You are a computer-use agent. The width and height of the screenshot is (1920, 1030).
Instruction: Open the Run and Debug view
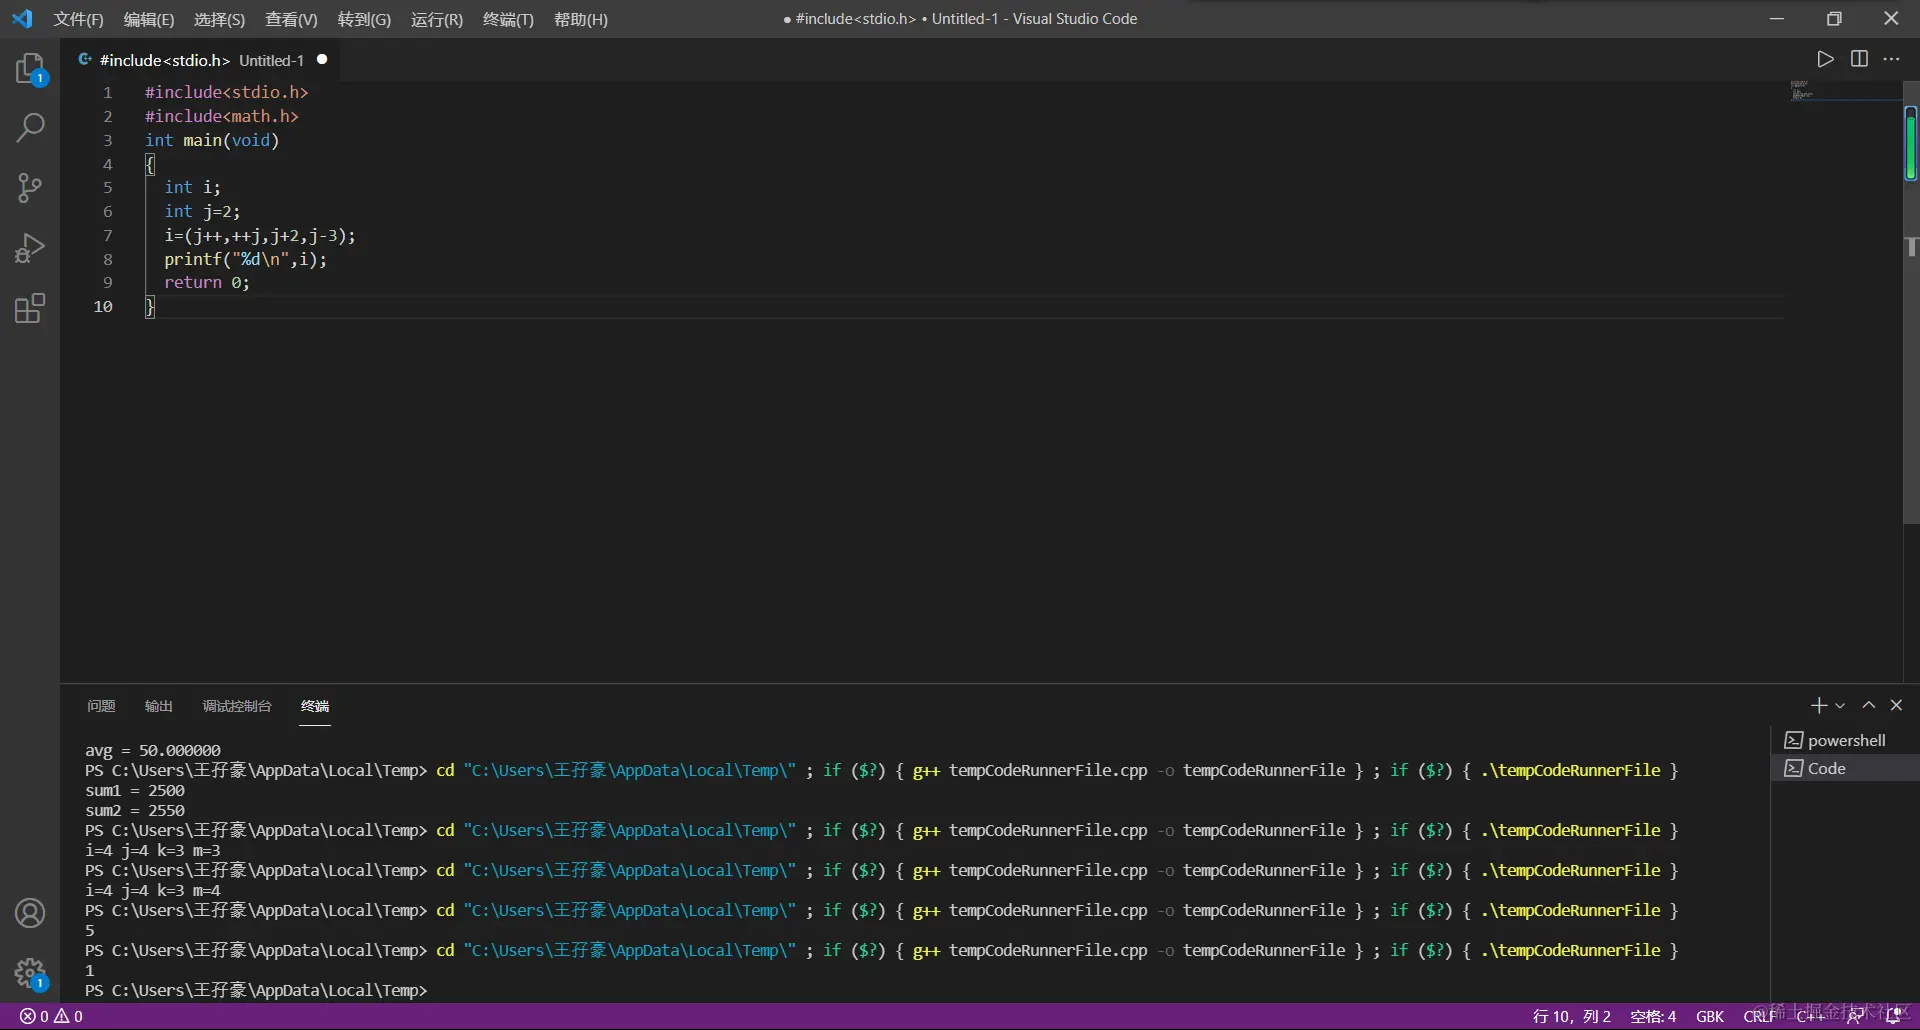pyautogui.click(x=30, y=248)
